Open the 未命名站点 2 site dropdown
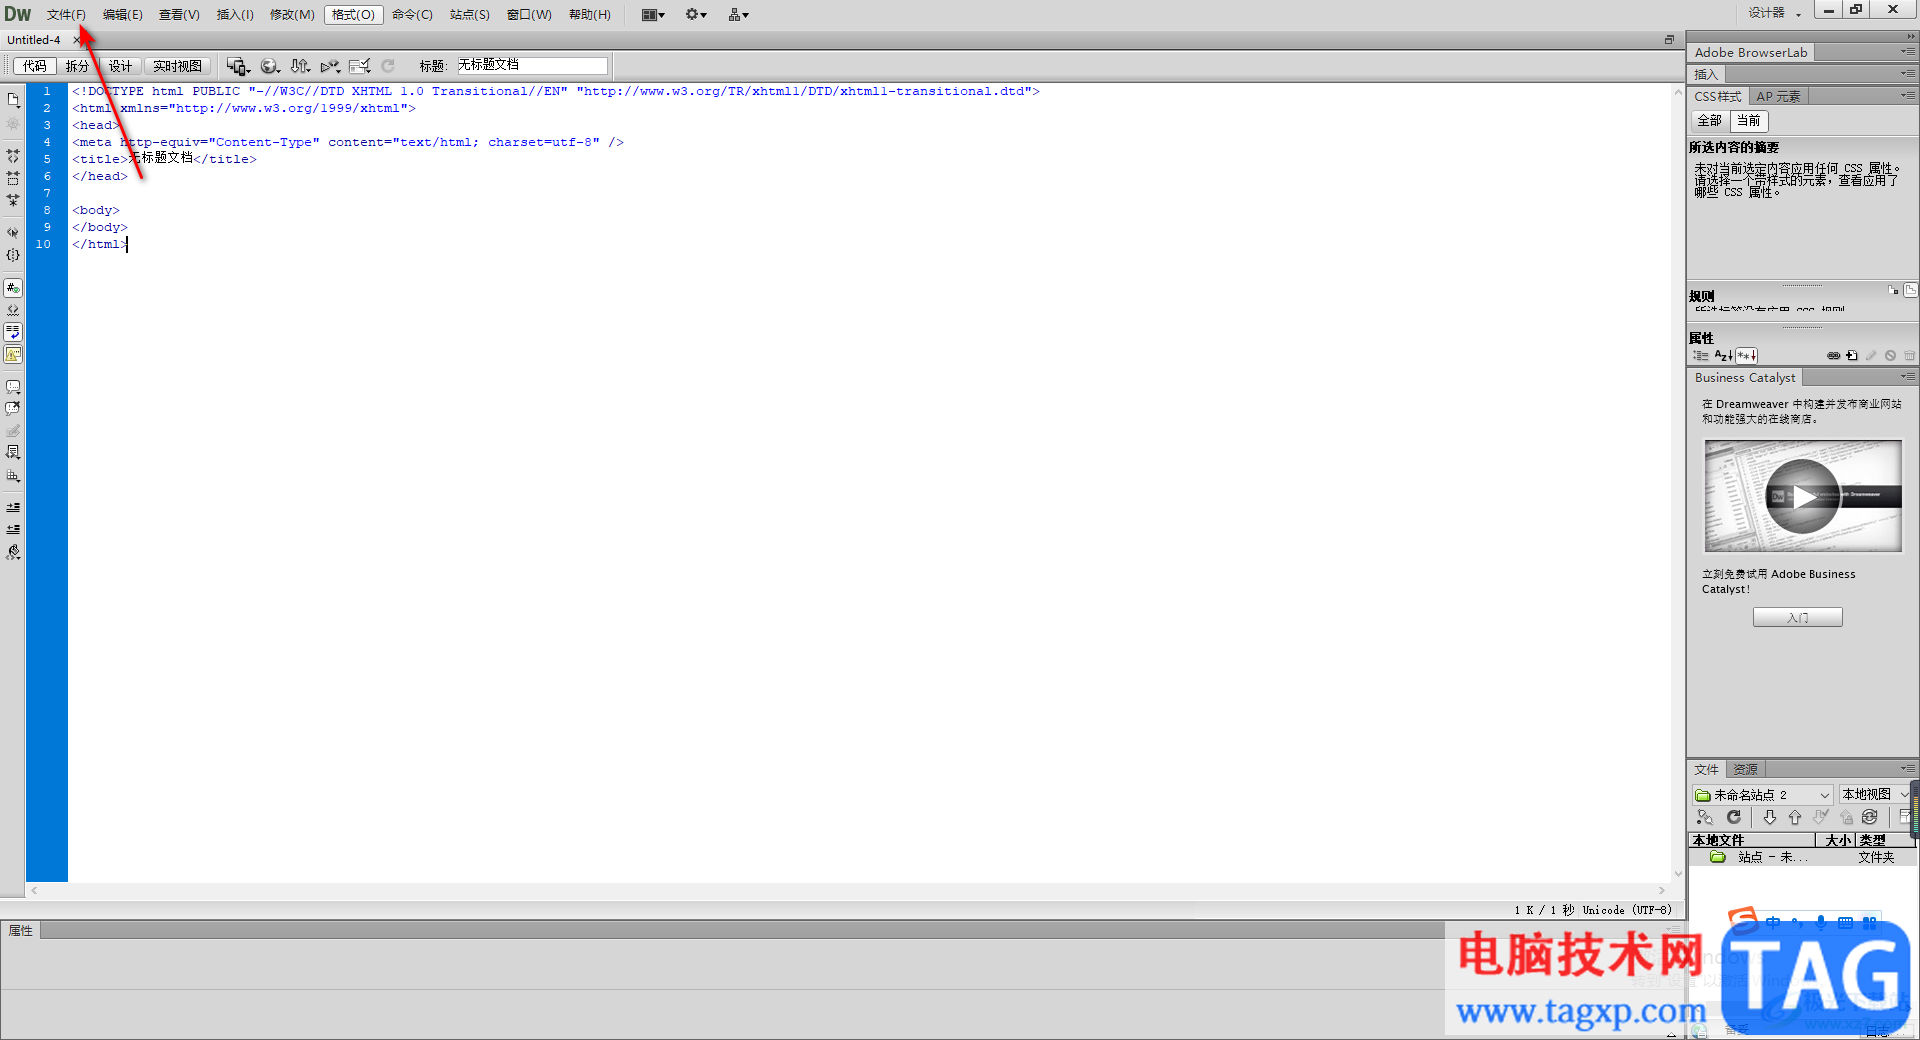 [1763, 795]
